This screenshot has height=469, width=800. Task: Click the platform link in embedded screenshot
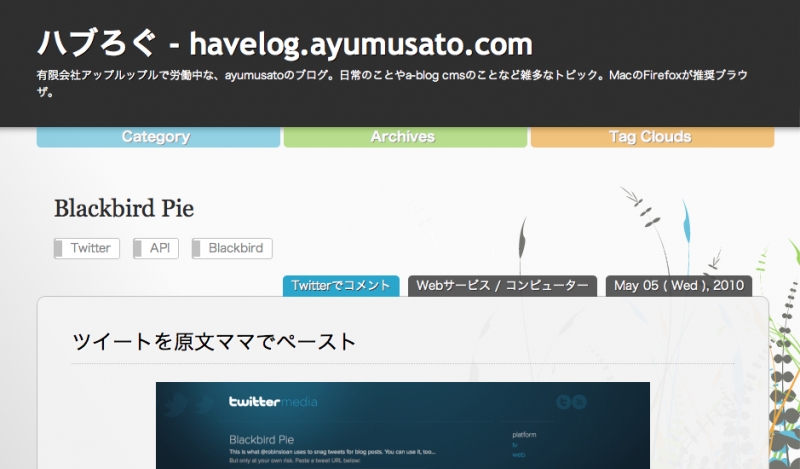tap(526, 436)
